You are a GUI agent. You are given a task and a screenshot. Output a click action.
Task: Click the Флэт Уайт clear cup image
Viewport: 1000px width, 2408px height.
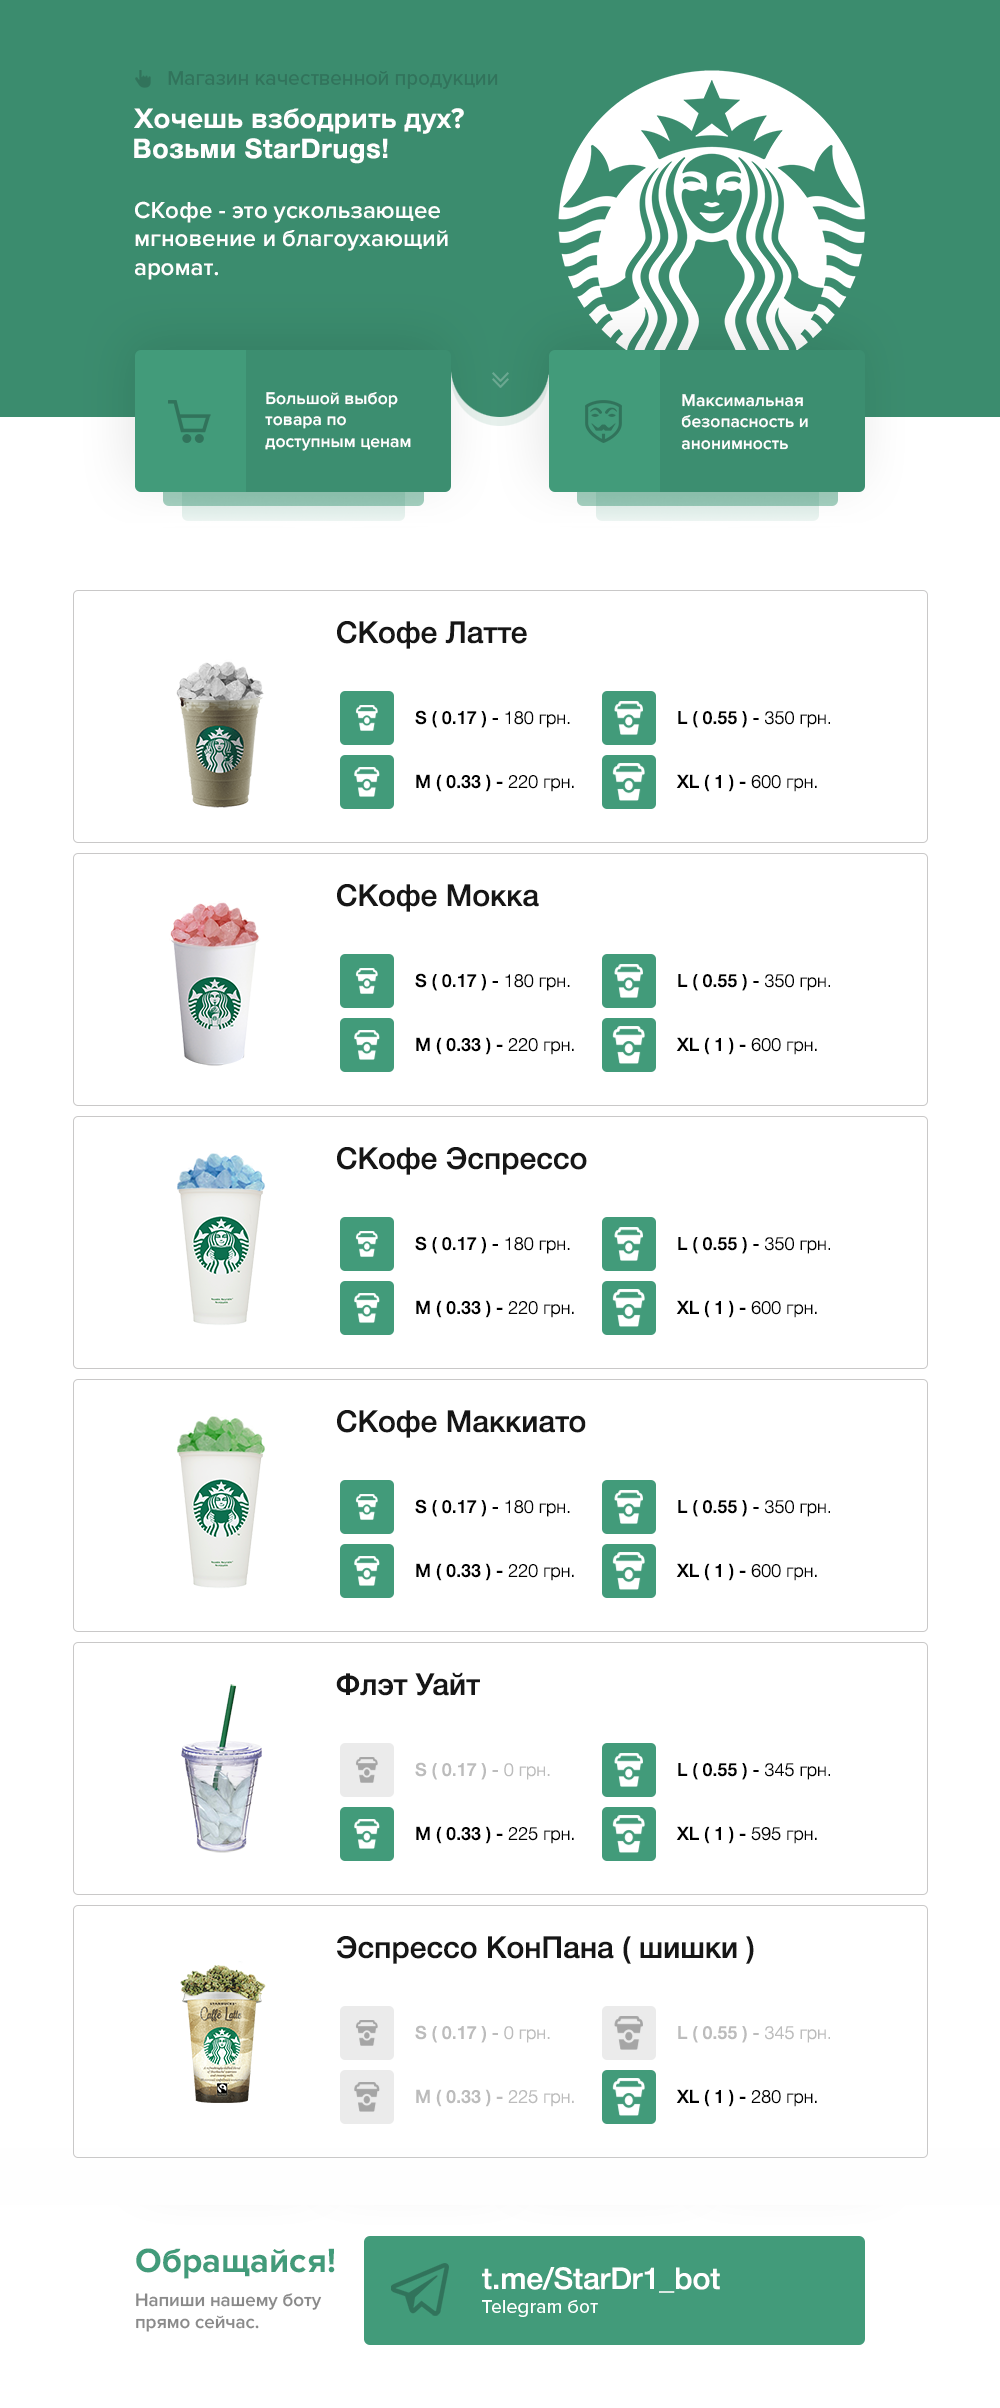pyautogui.click(x=223, y=1768)
